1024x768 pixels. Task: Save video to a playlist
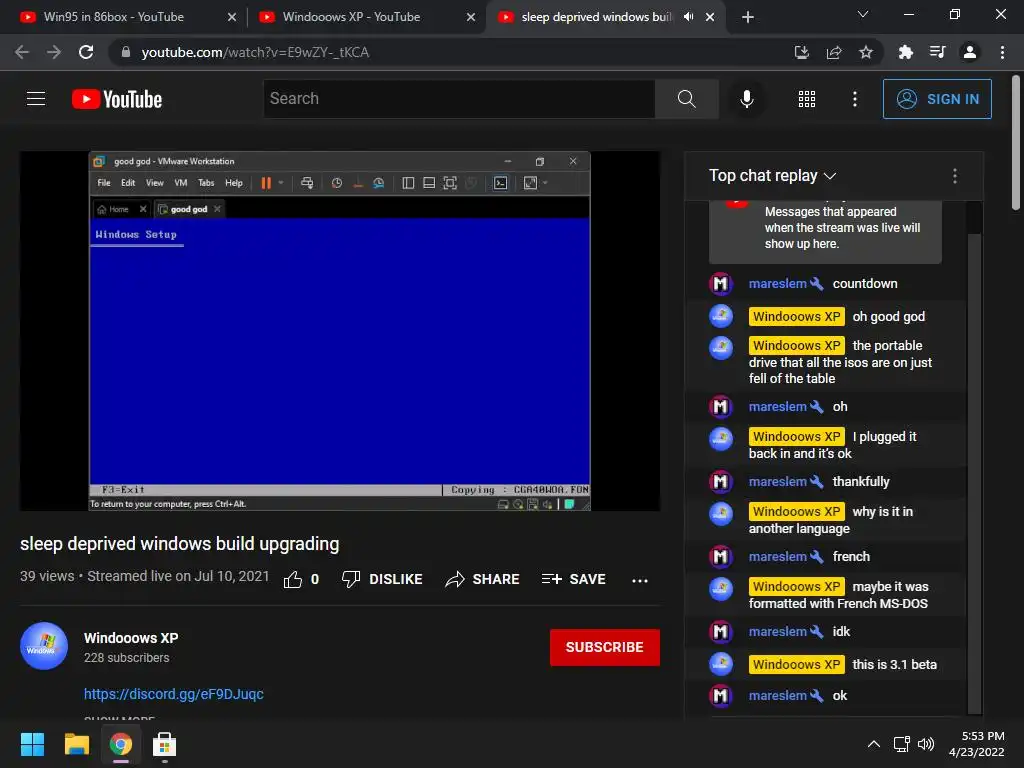573,579
